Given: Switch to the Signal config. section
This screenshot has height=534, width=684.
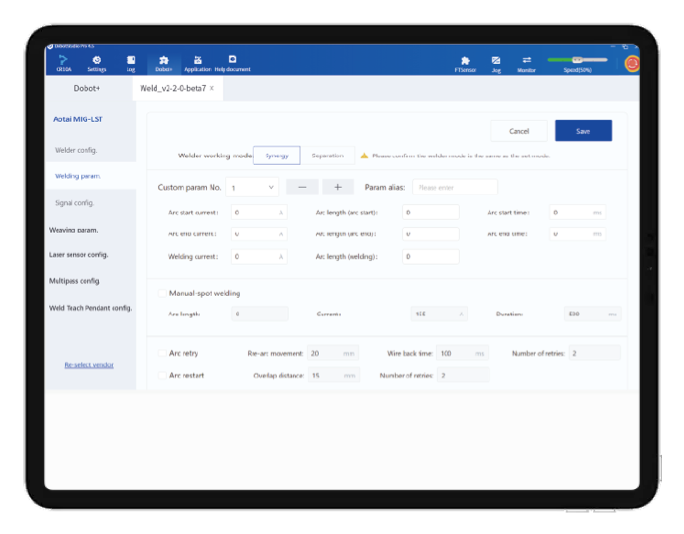Looking at the screenshot, I should pos(75,203).
